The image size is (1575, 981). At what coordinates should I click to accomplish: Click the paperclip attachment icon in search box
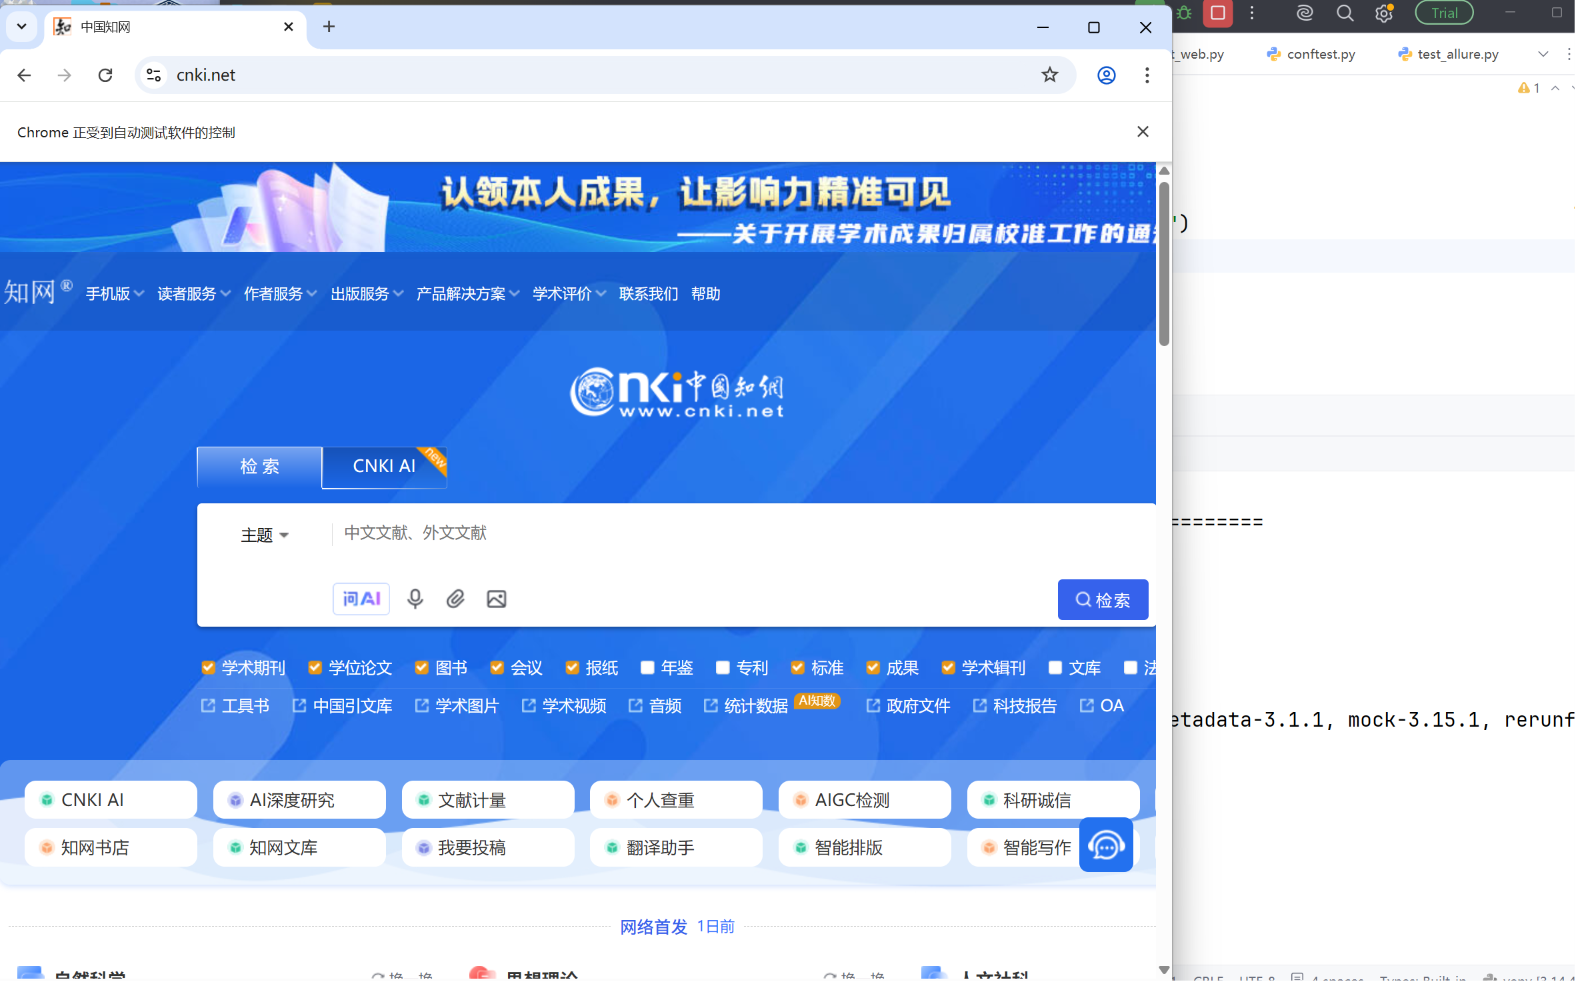[456, 598]
